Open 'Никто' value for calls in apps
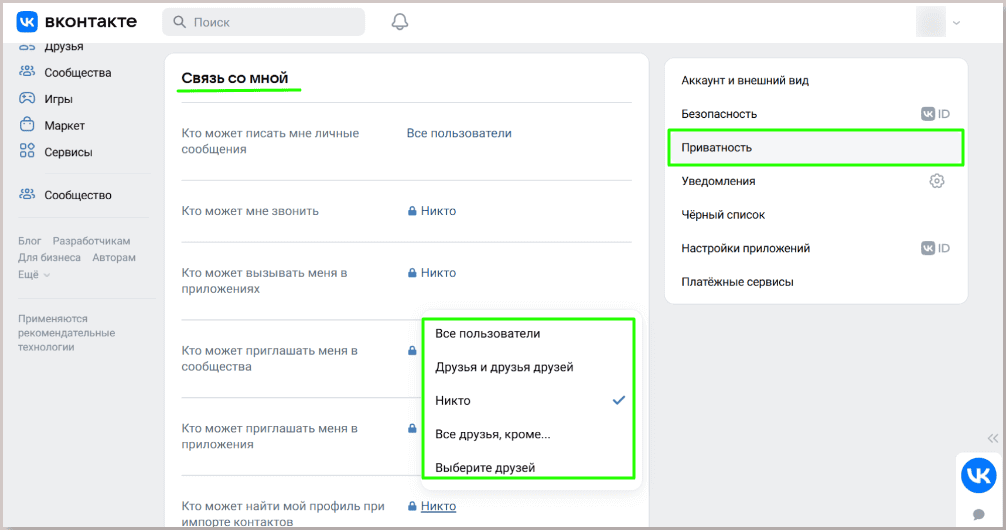Screen dimensions: 1006x530 pos(438,273)
